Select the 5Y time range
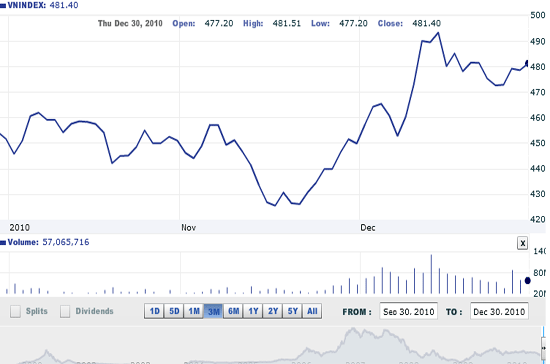The image size is (550, 364). pyautogui.click(x=292, y=311)
